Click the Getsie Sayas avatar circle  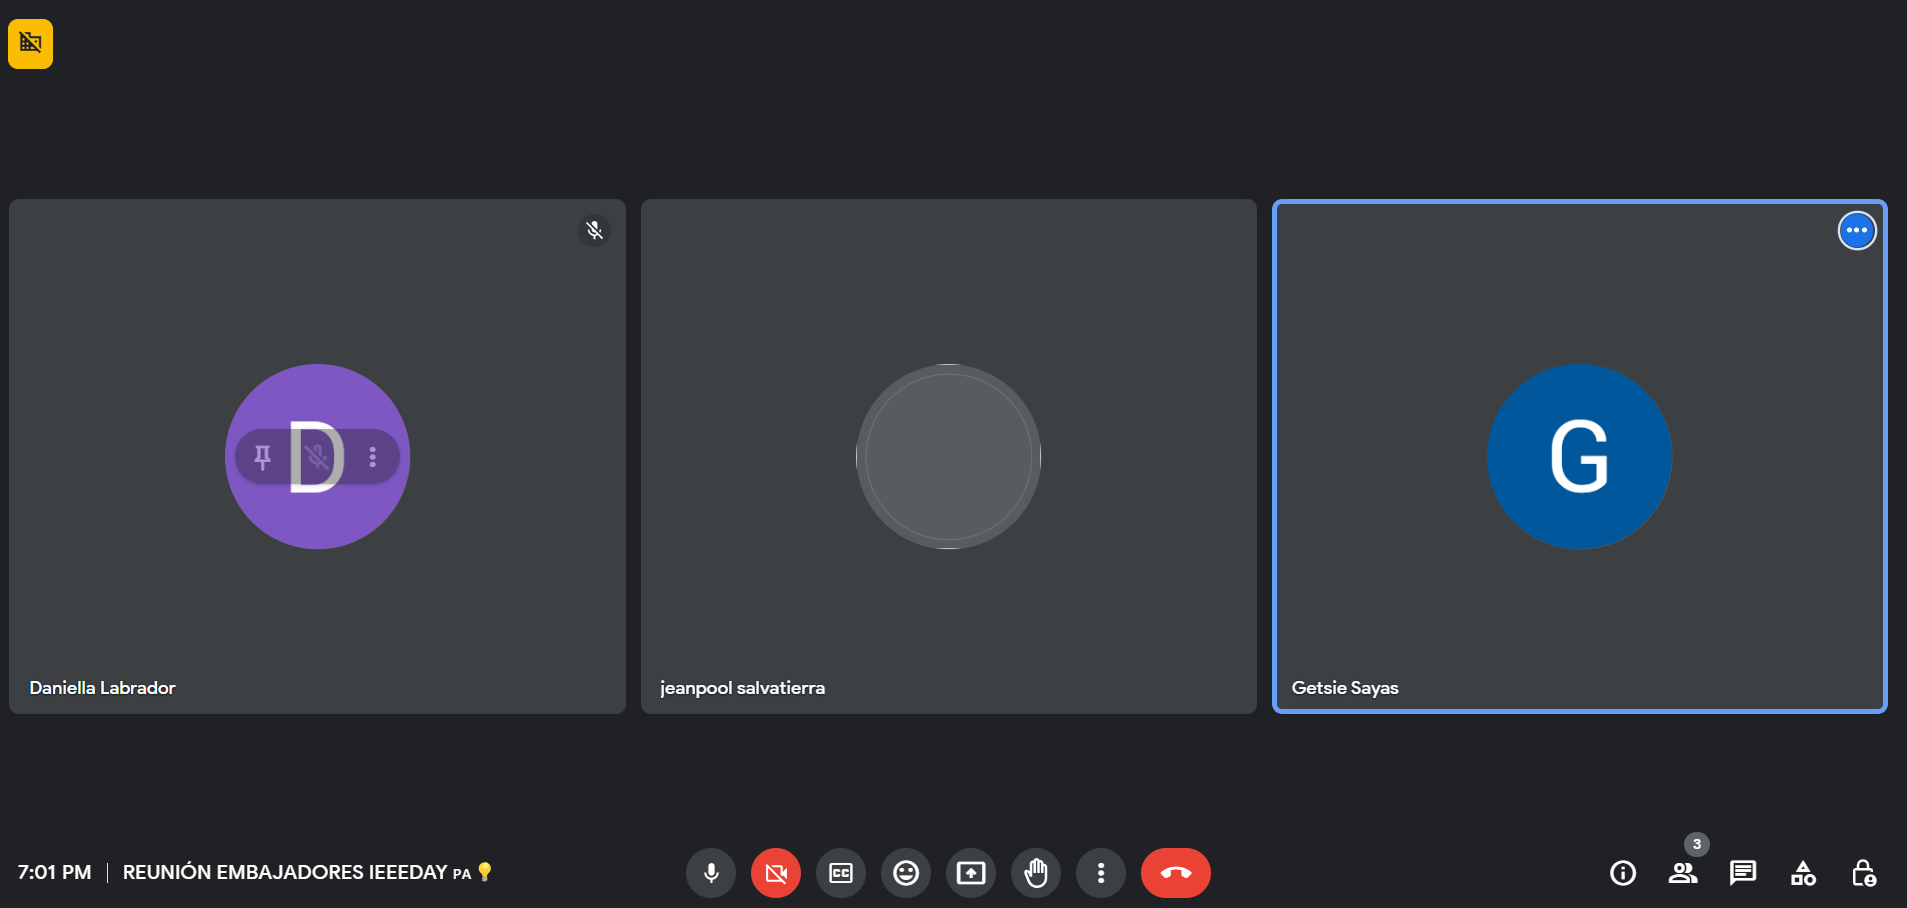[x=1579, y=456]
